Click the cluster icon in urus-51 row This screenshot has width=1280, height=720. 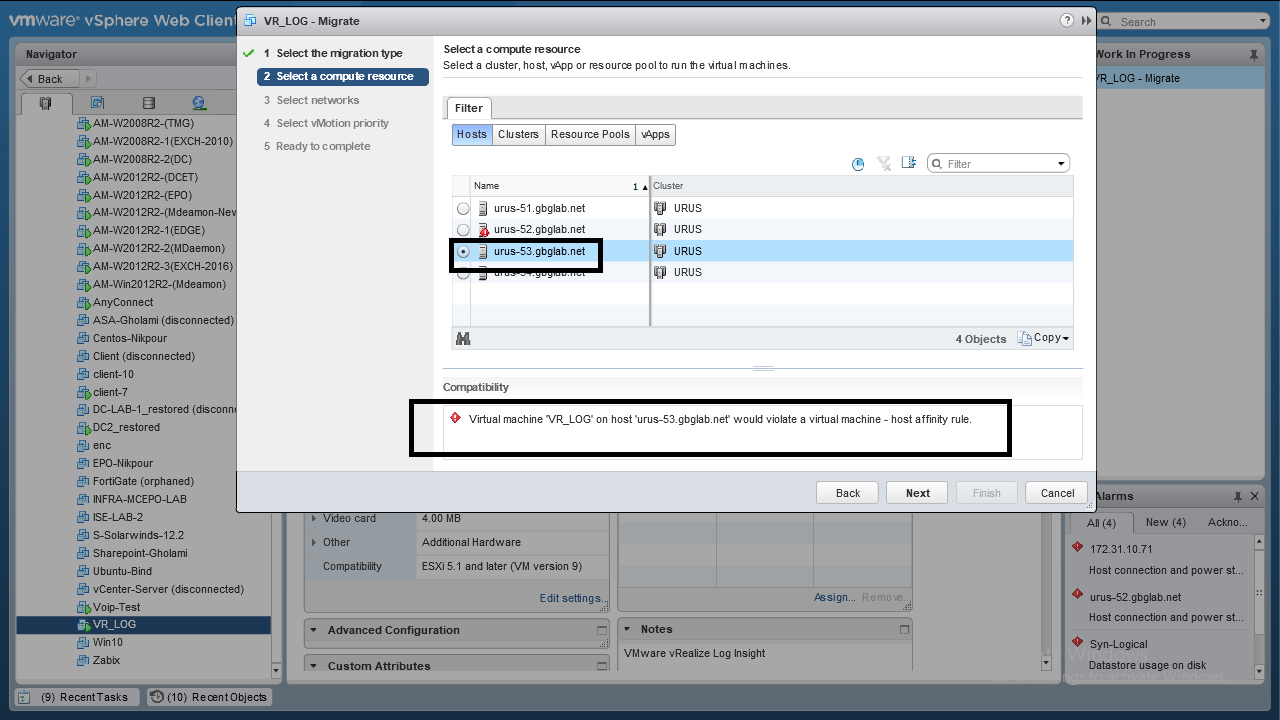pos(661,208)
